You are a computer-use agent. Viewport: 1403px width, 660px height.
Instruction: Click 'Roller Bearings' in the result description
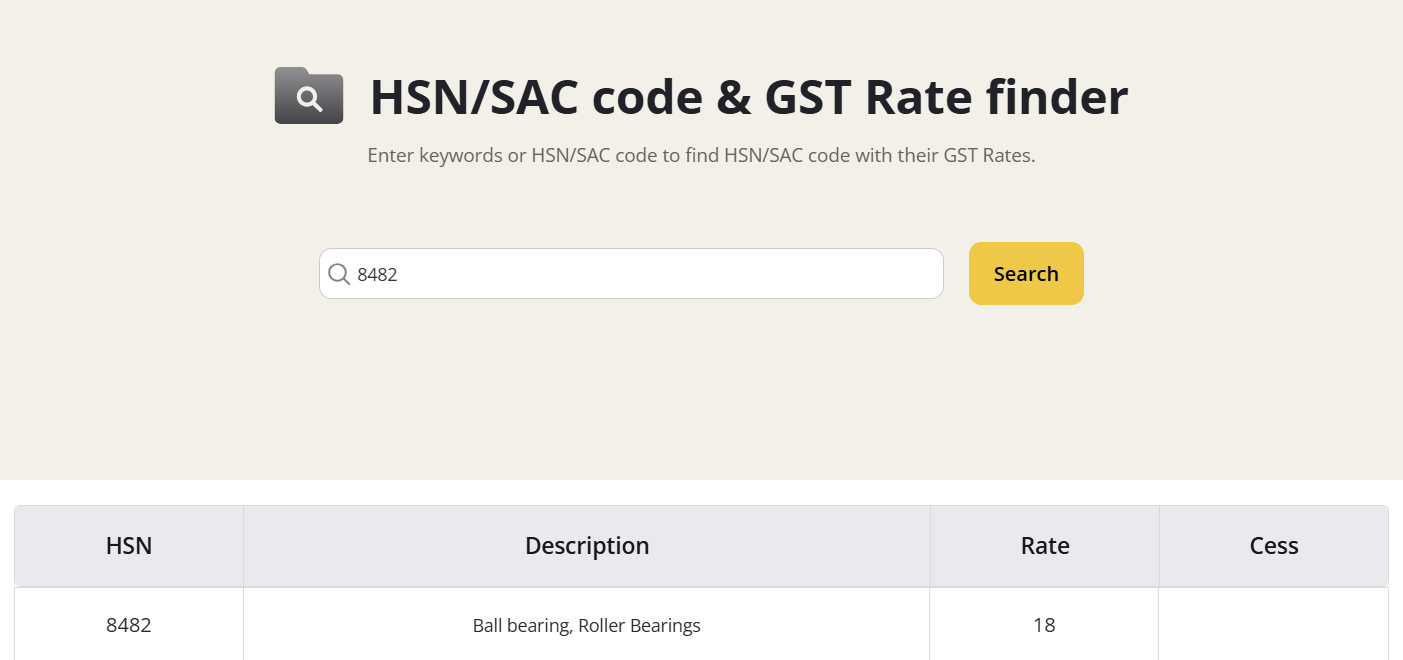[x=640, y=626]
